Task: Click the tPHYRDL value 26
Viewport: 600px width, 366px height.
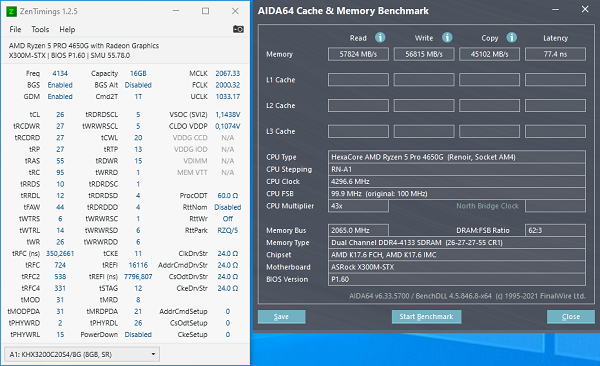Action: coord(138,323)
